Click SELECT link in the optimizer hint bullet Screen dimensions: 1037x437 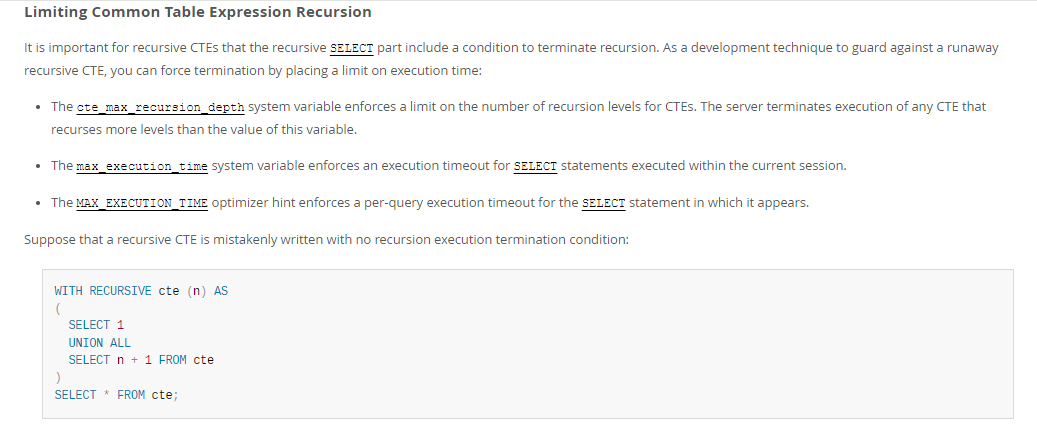[603, 203]
